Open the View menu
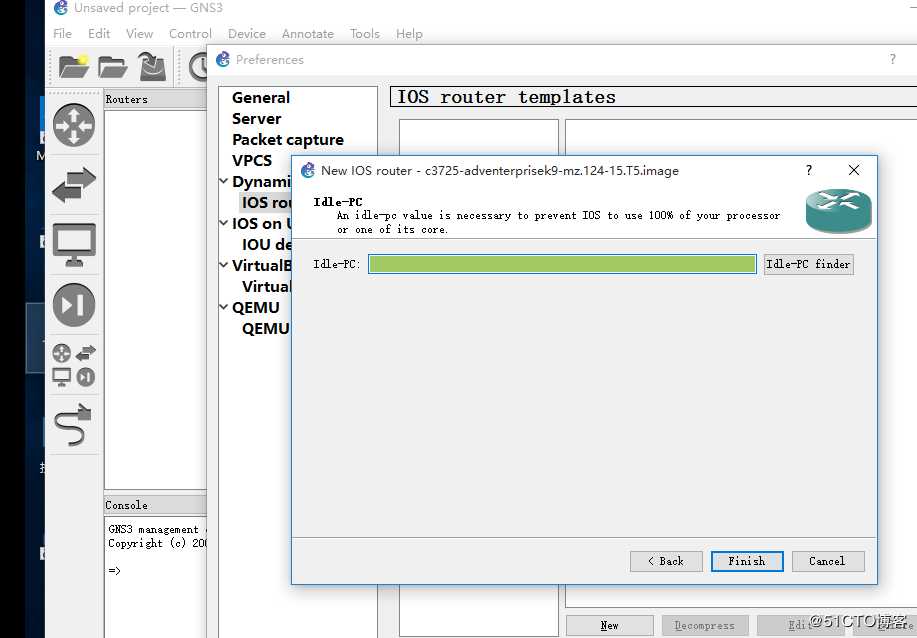Image resolution: width=917 pixels, height=638 pixels. tap(139, 34)
